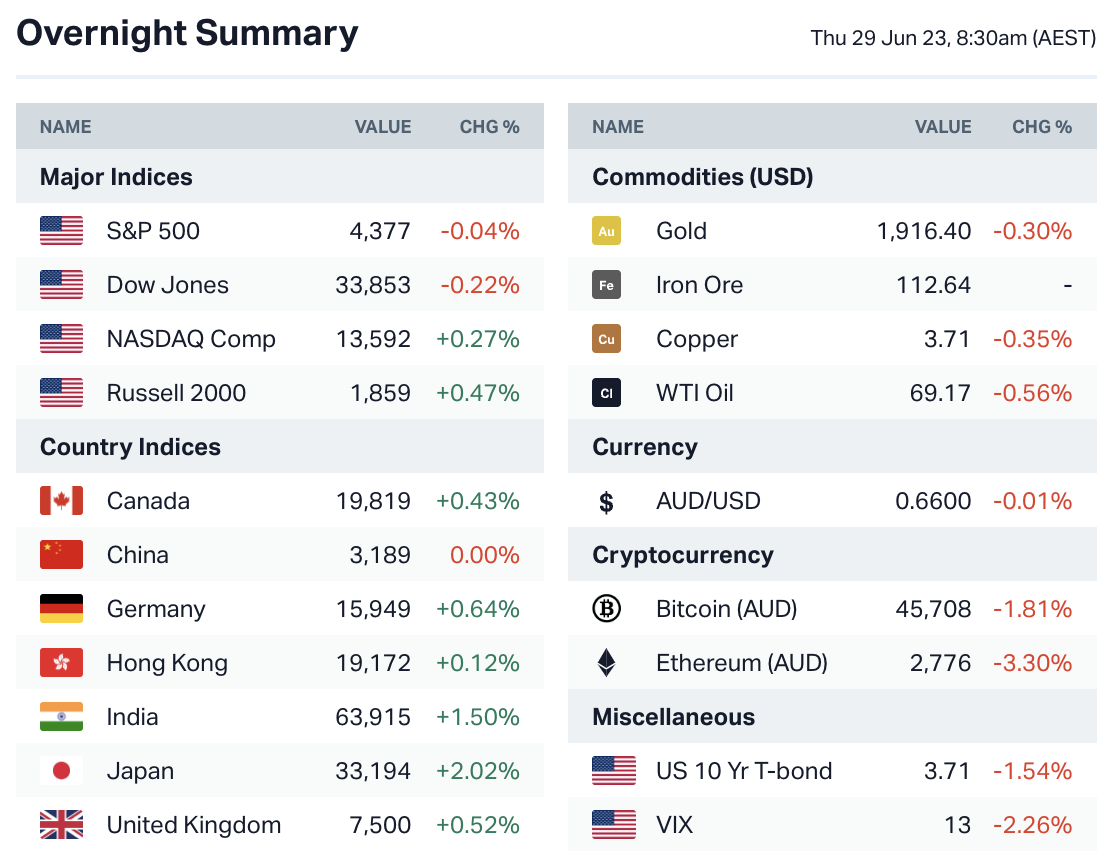Click the Gold Au commodity icon
This screenshot has width=1108, height=858.
pyautogui.click(x=606, y=231)
